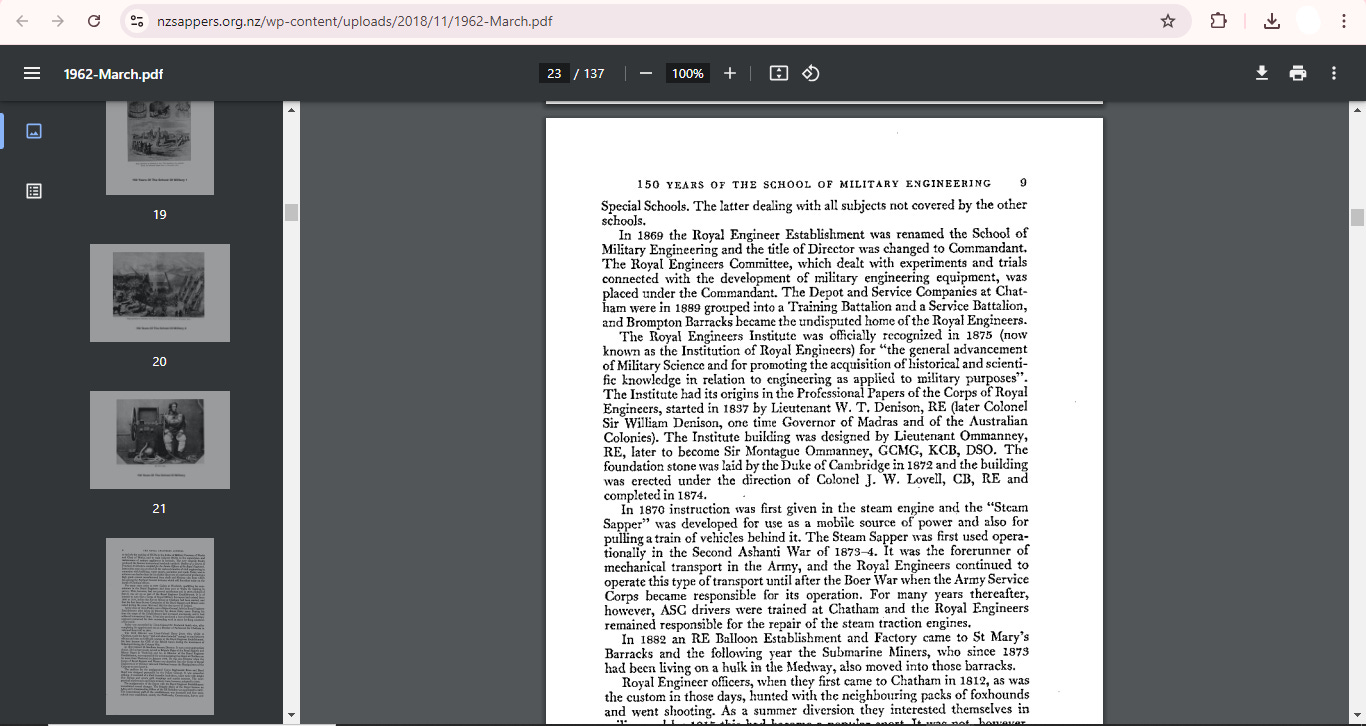Click the thumbnail panel scroll down arrow
The image size is (1366, 726).
pyautogui.click(x=291, y=715)
